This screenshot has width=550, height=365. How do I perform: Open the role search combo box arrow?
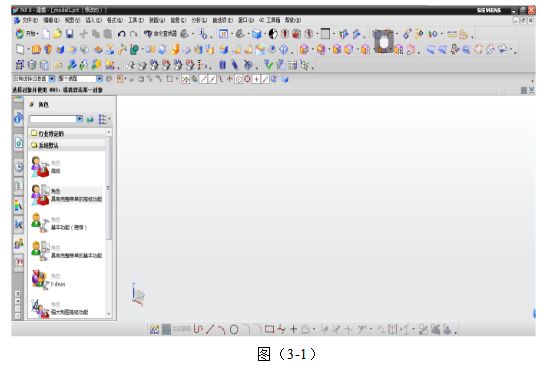79,119
